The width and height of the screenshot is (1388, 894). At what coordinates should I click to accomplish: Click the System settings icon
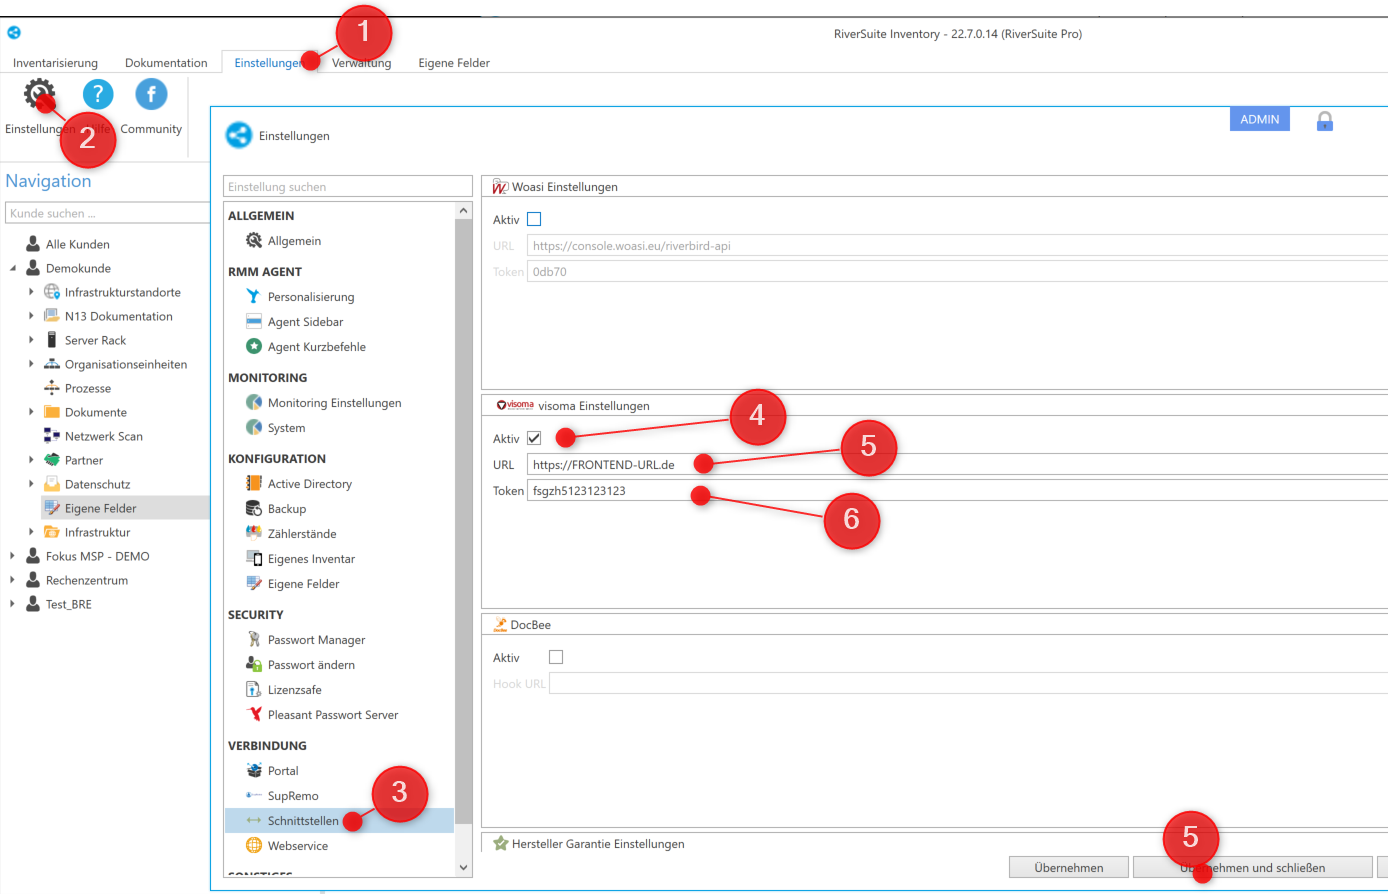(x=254, y=428)
